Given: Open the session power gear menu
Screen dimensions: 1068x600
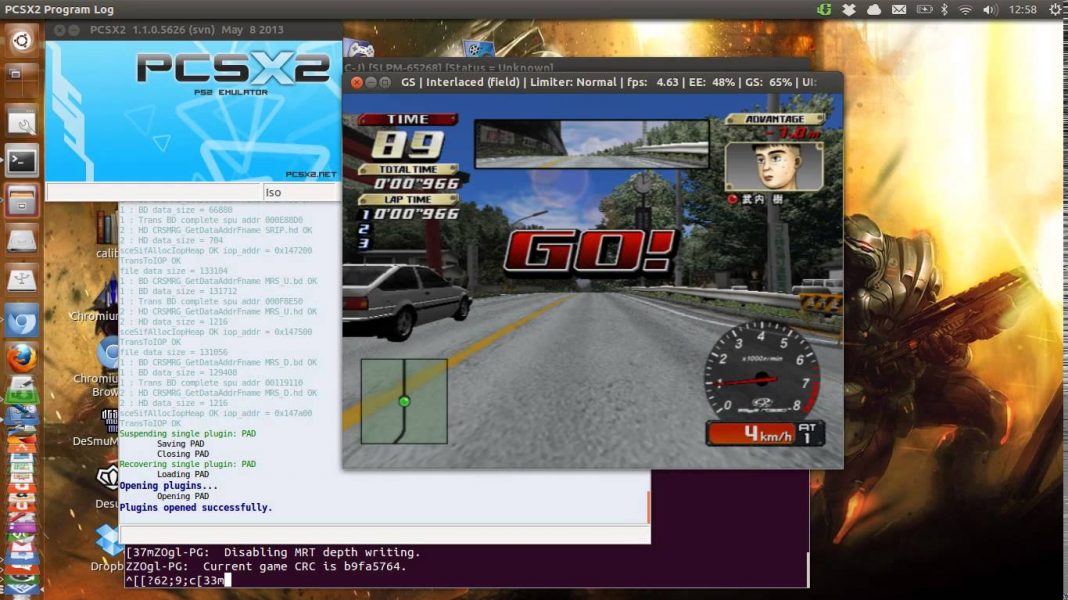Looking at the screenshot, I should pos(1055,10).
